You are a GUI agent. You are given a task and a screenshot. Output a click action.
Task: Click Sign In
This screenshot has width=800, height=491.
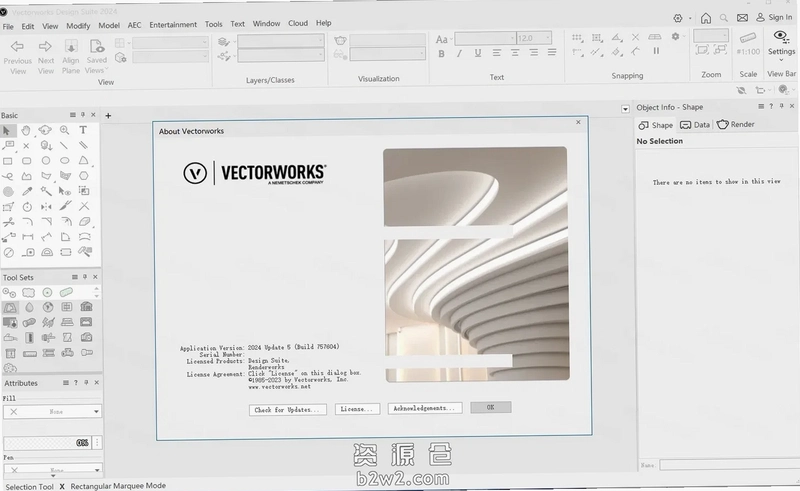[774, 17]
